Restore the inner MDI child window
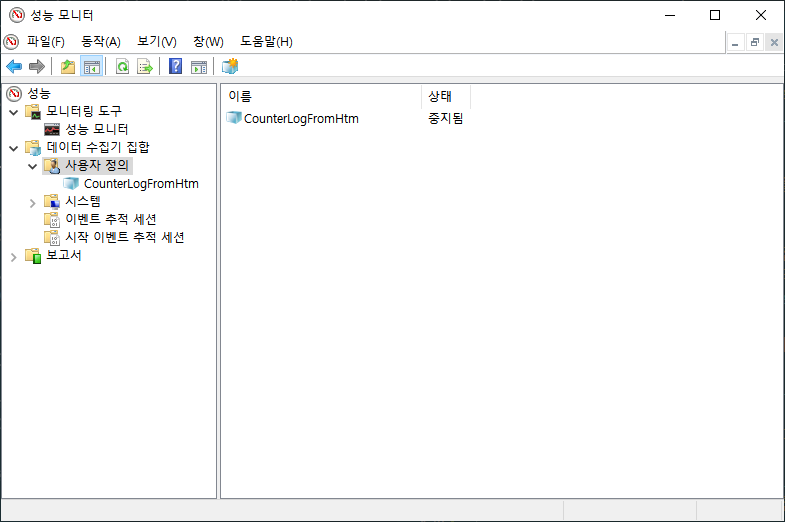The width and height of the screenshot is (785, 522). pos(754,43)
